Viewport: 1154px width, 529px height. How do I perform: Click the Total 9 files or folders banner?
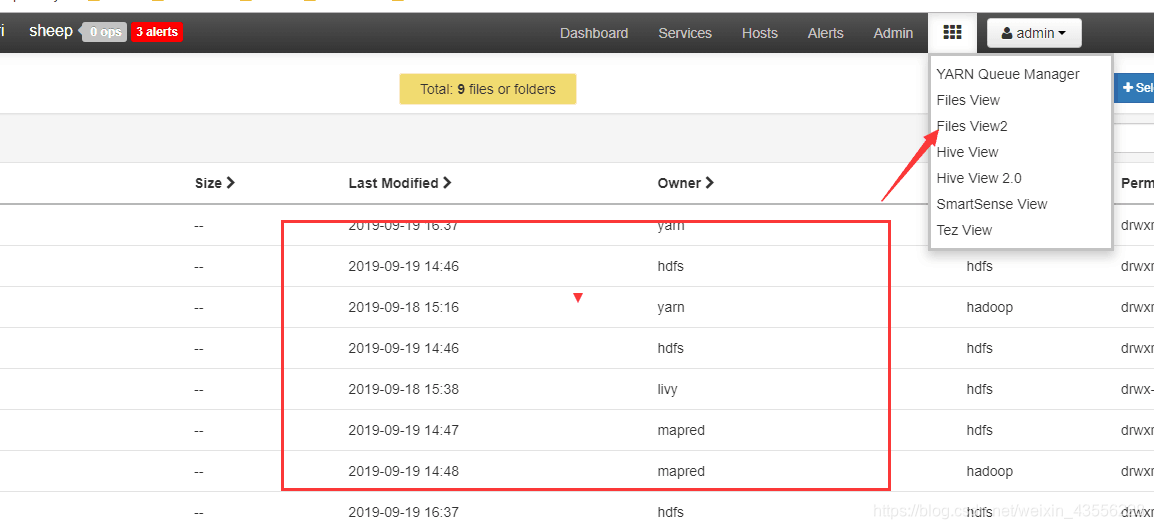click(x=488, y=89)
